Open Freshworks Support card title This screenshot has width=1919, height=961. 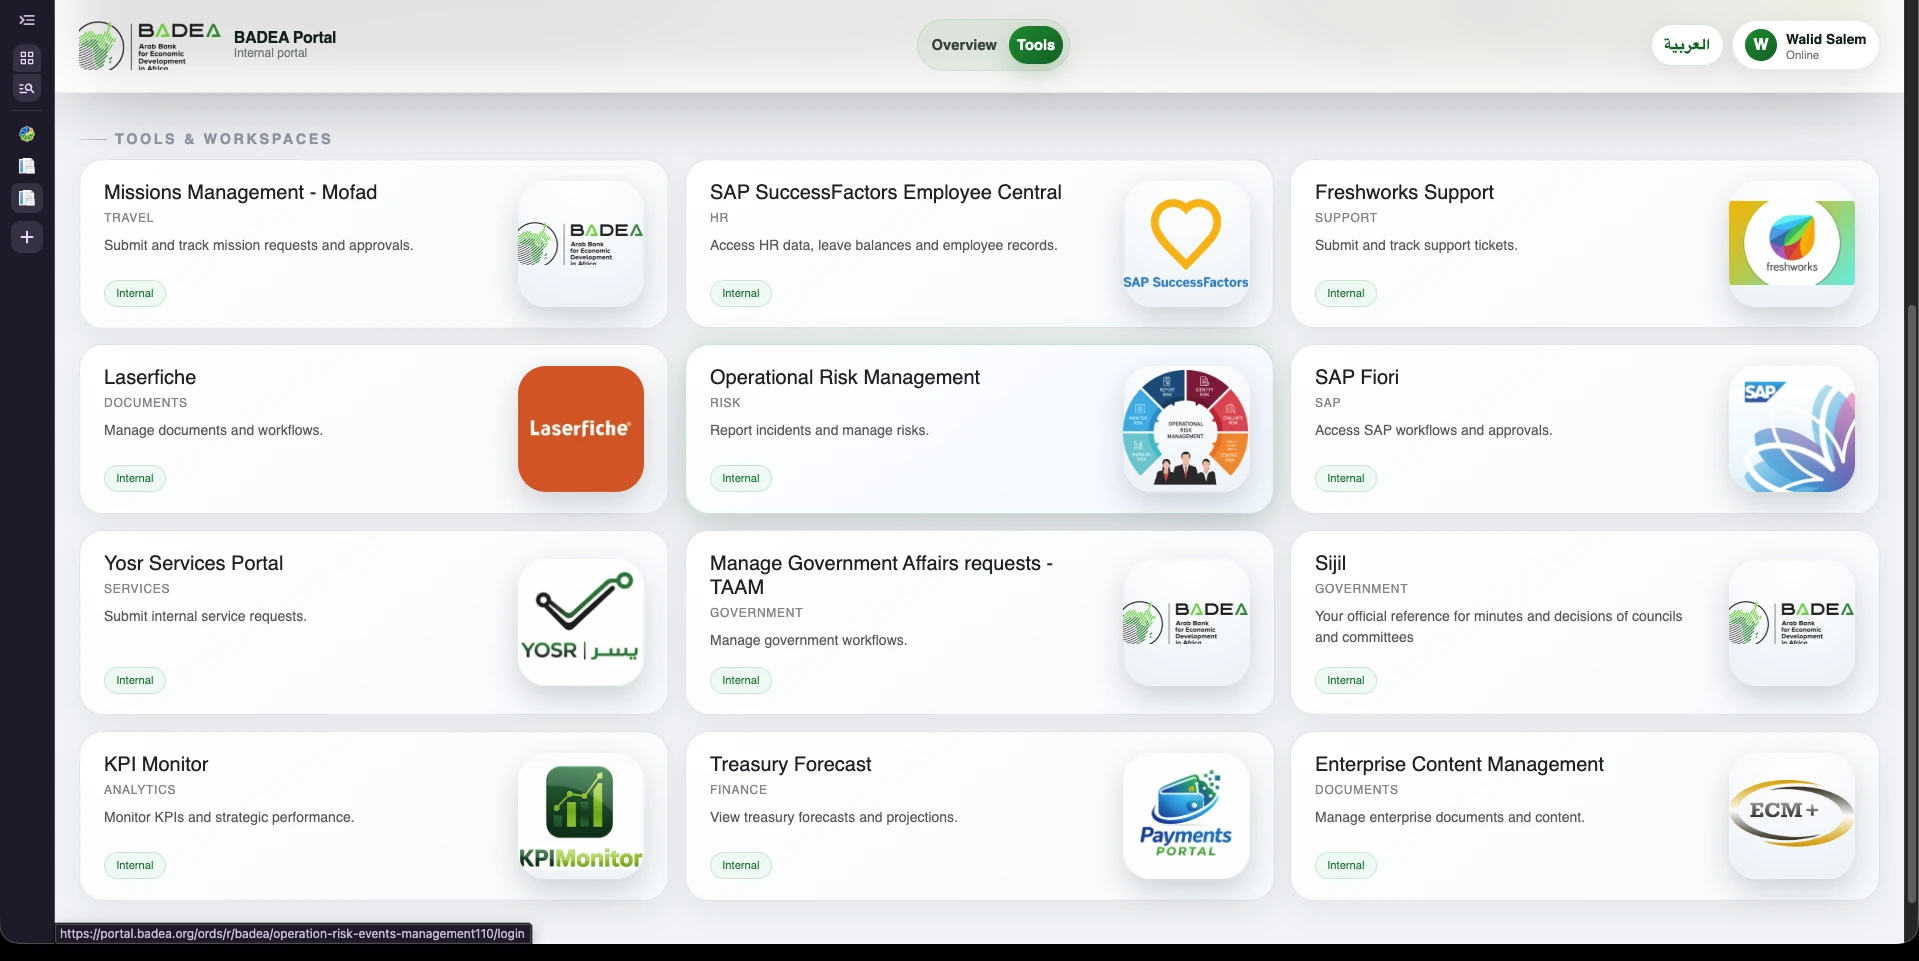1404,192
